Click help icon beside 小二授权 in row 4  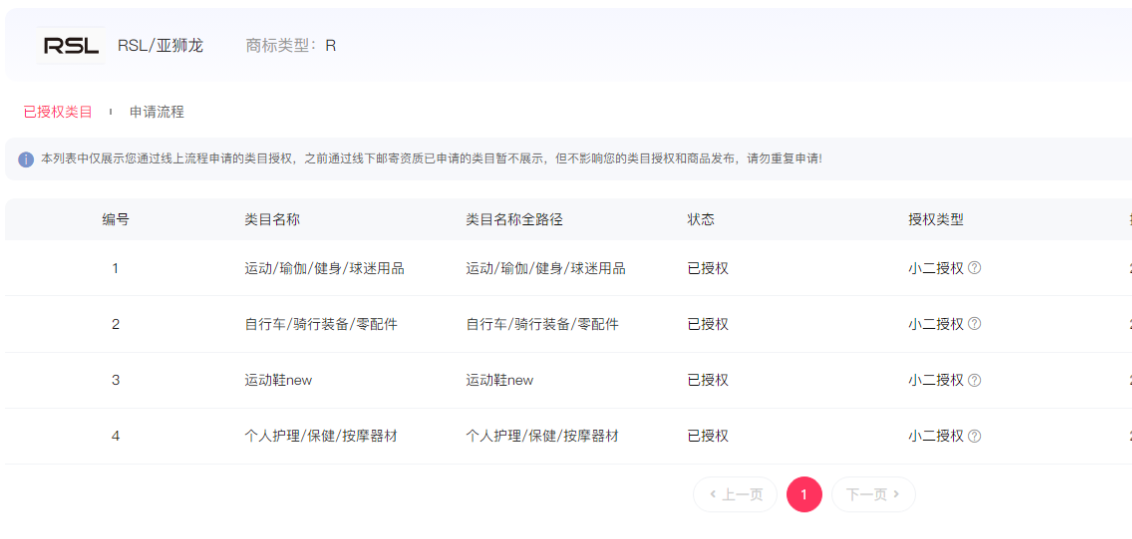[975, 436]
